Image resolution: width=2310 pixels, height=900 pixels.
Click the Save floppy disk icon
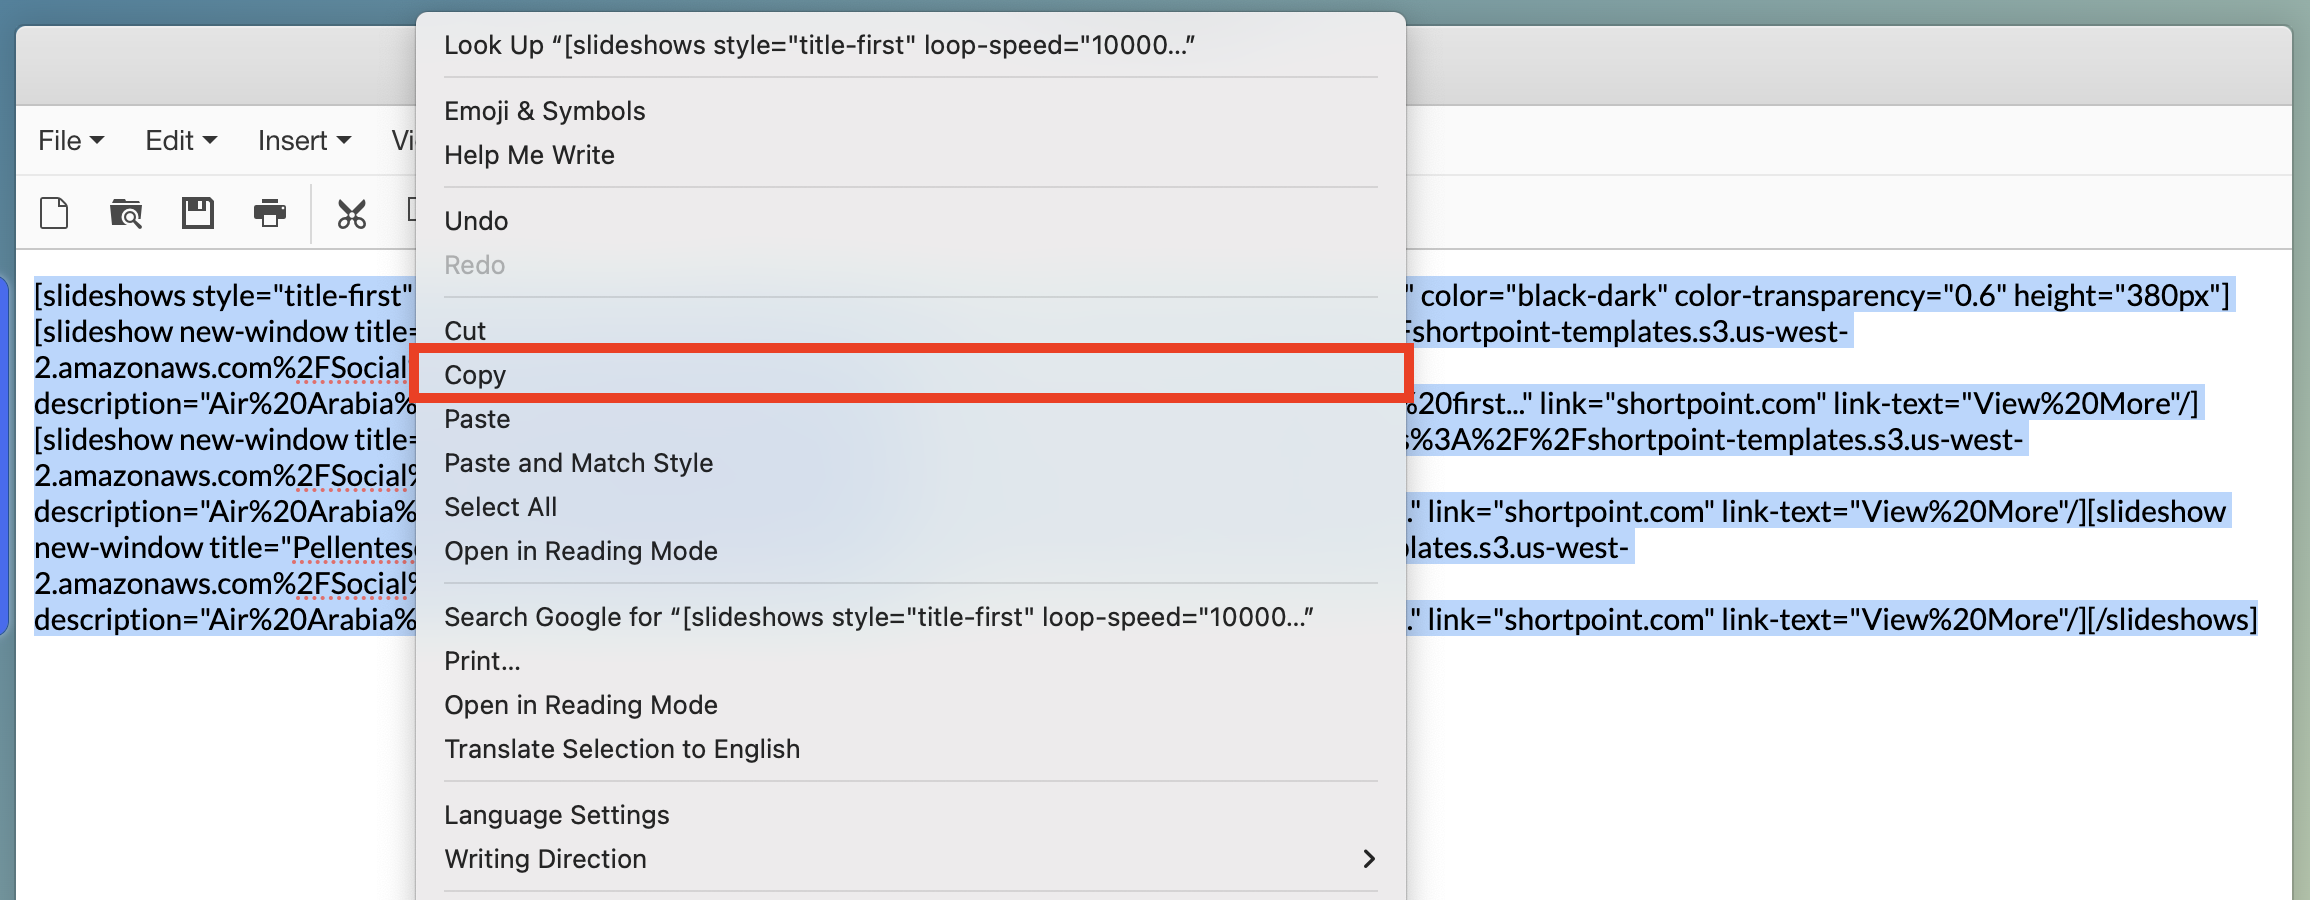198,213
